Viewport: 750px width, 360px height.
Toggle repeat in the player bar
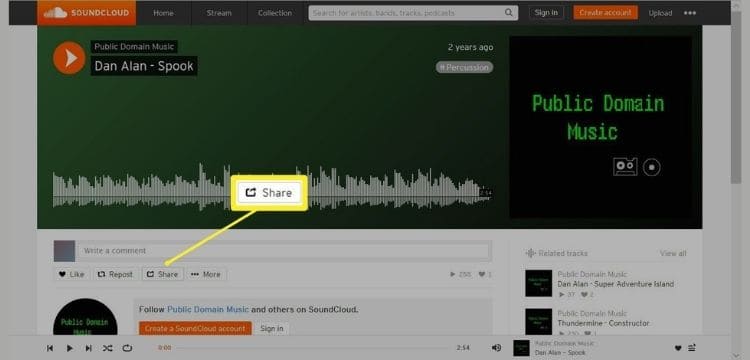click(x=127, y=348)
